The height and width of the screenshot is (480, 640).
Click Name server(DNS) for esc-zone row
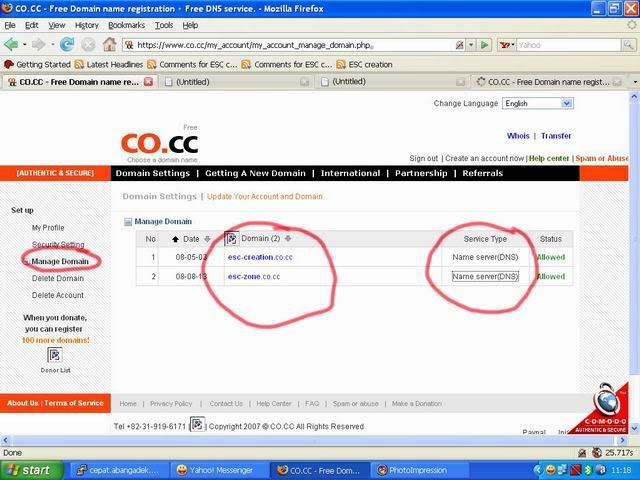click(485, 277)
